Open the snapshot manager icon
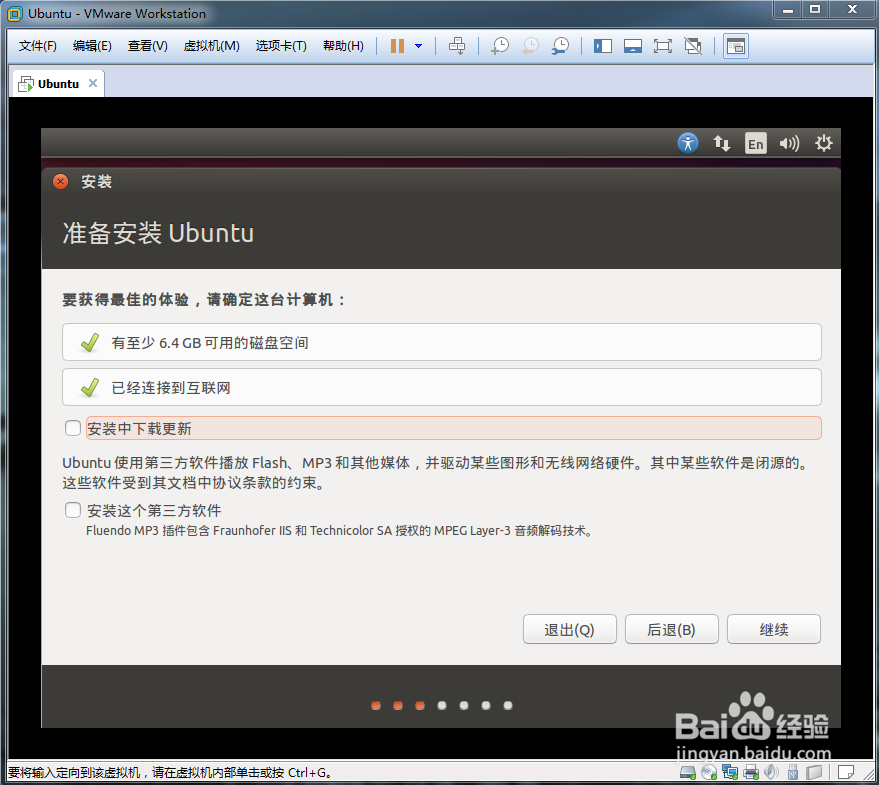Image resolution: width=879 pixels, height=785 pixels. 559,46
